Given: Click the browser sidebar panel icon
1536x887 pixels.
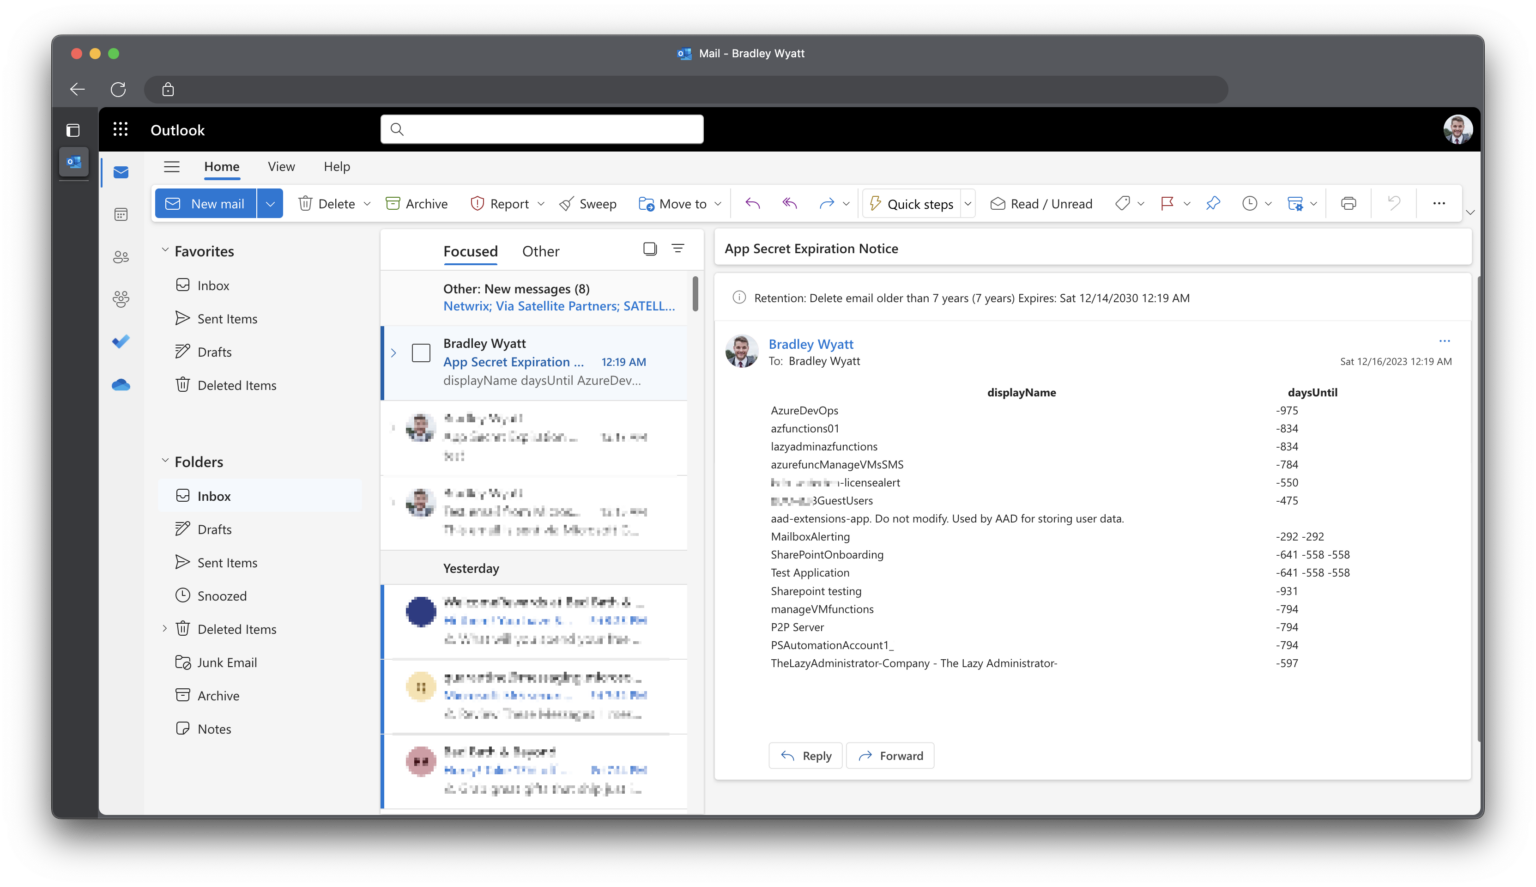Looking at the screenshot, I should (73, 130).
